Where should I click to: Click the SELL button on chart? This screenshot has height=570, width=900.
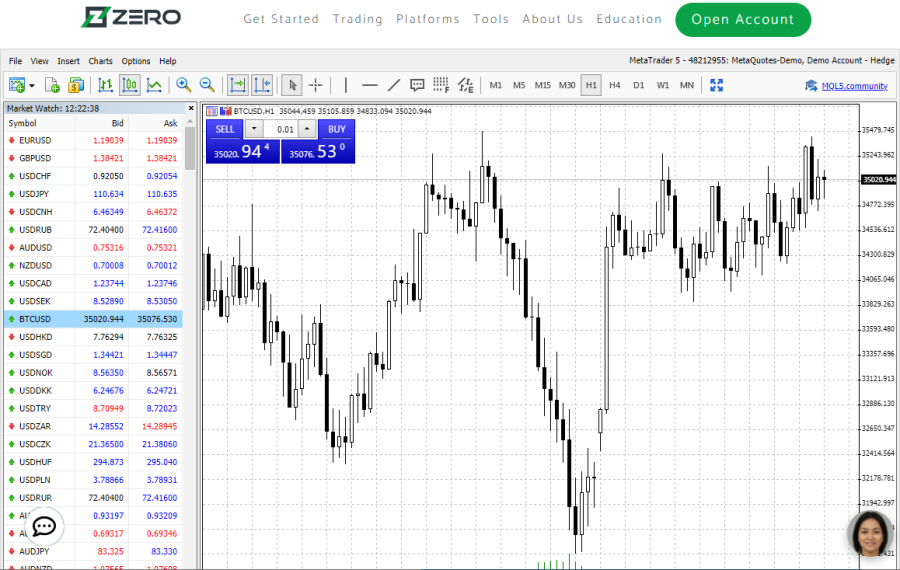point(225,129)
